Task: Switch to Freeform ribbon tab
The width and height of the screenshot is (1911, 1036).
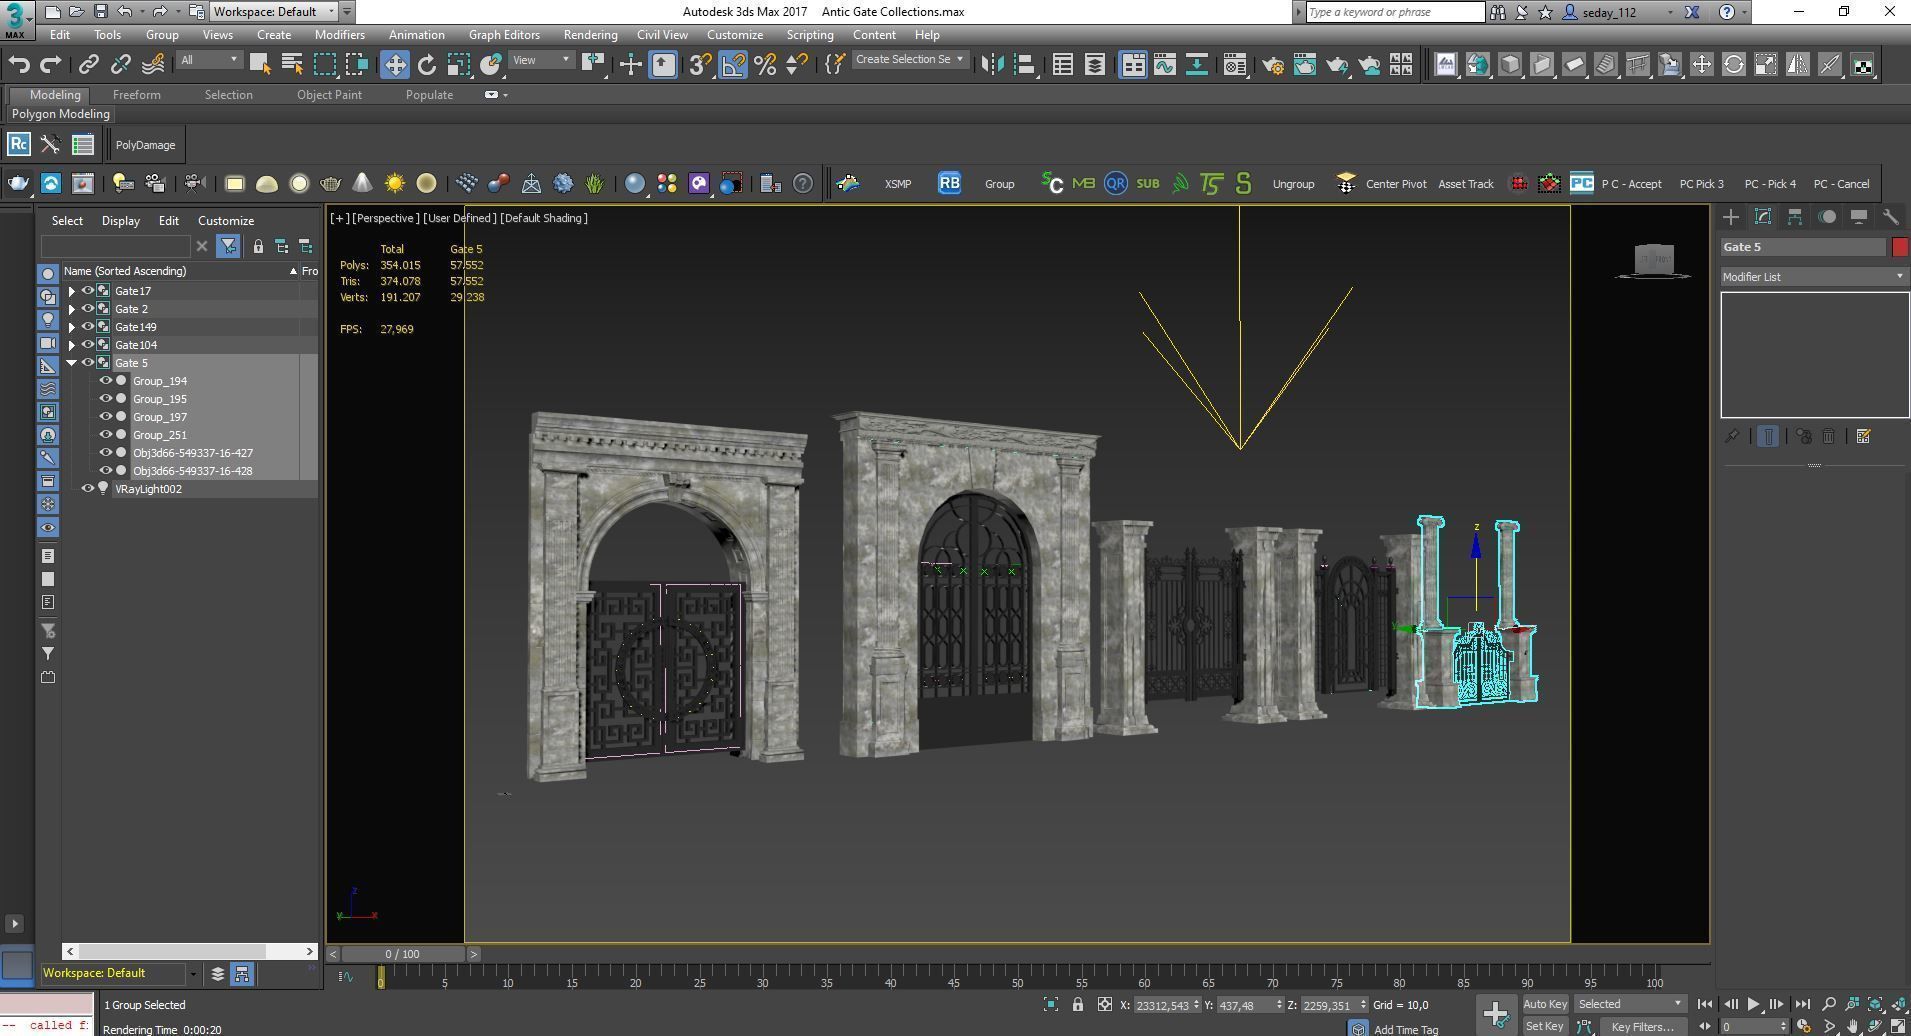Action: [x=136, y=95]
